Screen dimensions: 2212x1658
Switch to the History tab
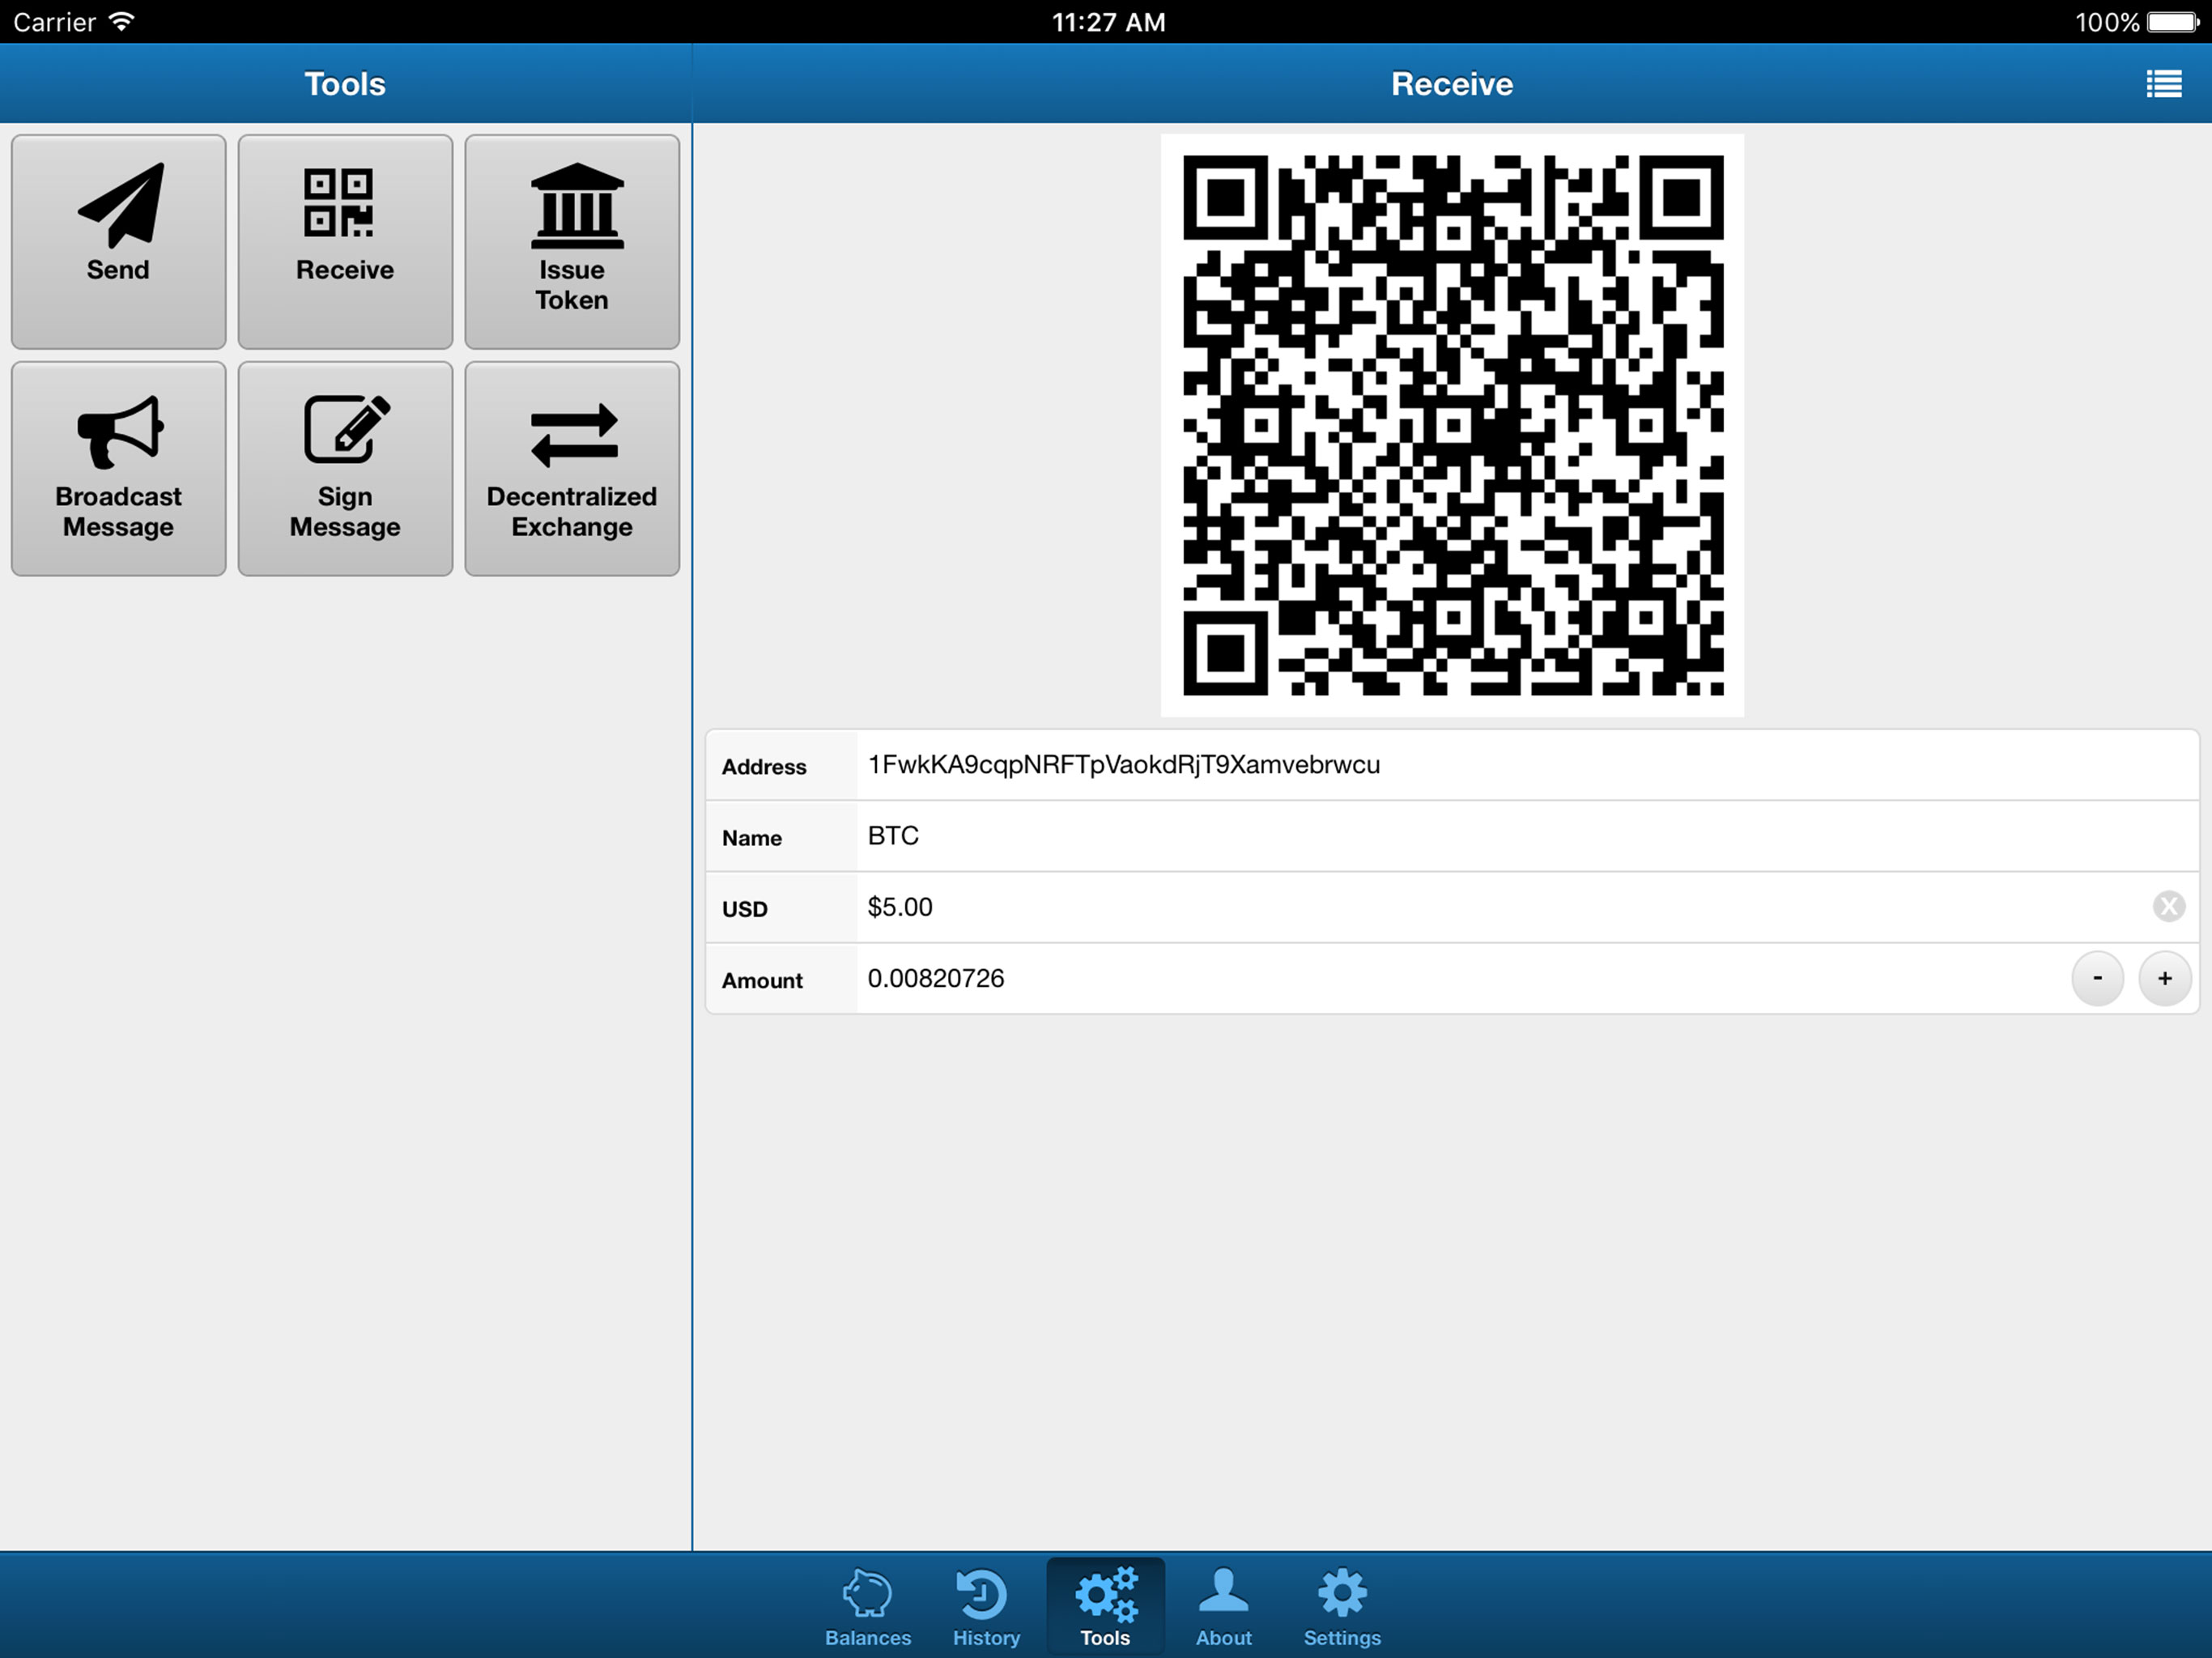pos(986,1607)
